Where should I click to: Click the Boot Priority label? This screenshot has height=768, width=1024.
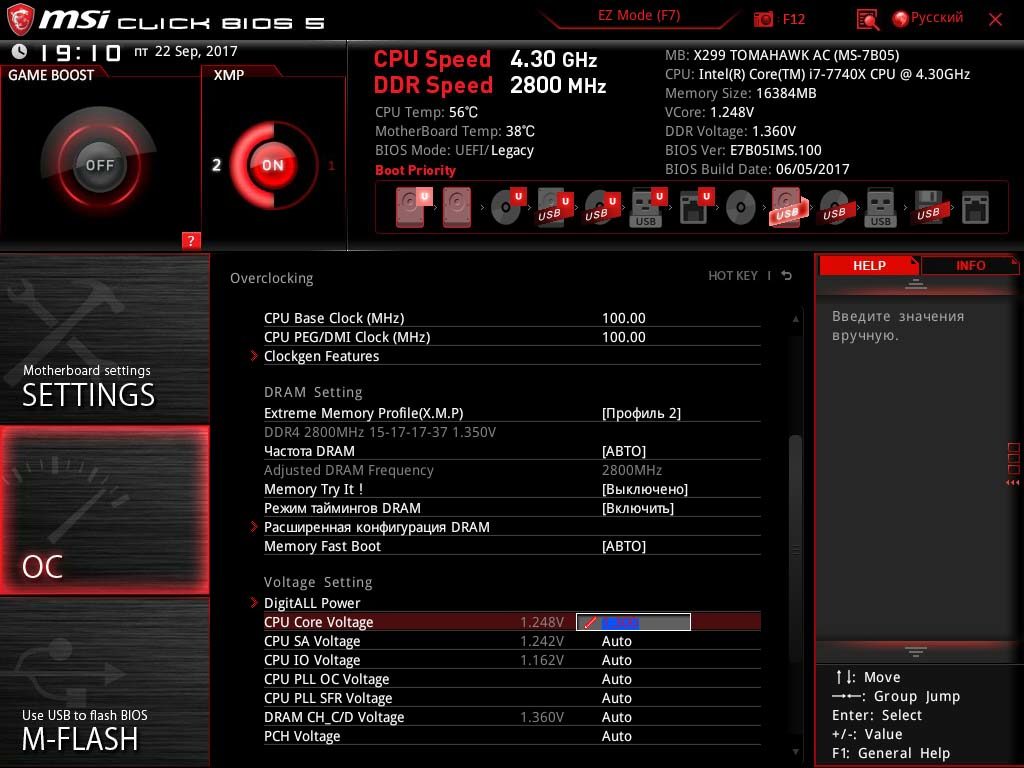(415, 170)
